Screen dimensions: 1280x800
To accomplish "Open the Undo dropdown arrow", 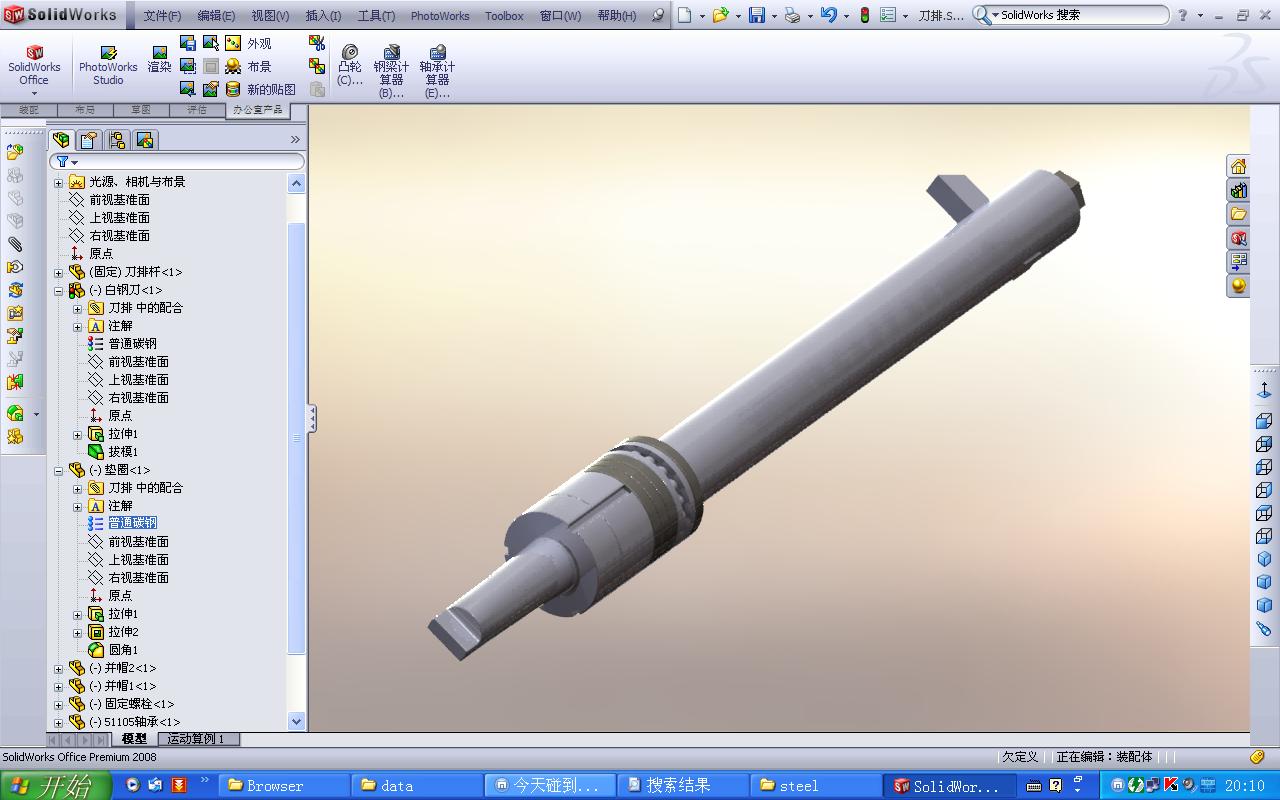I will coord(846,16).
